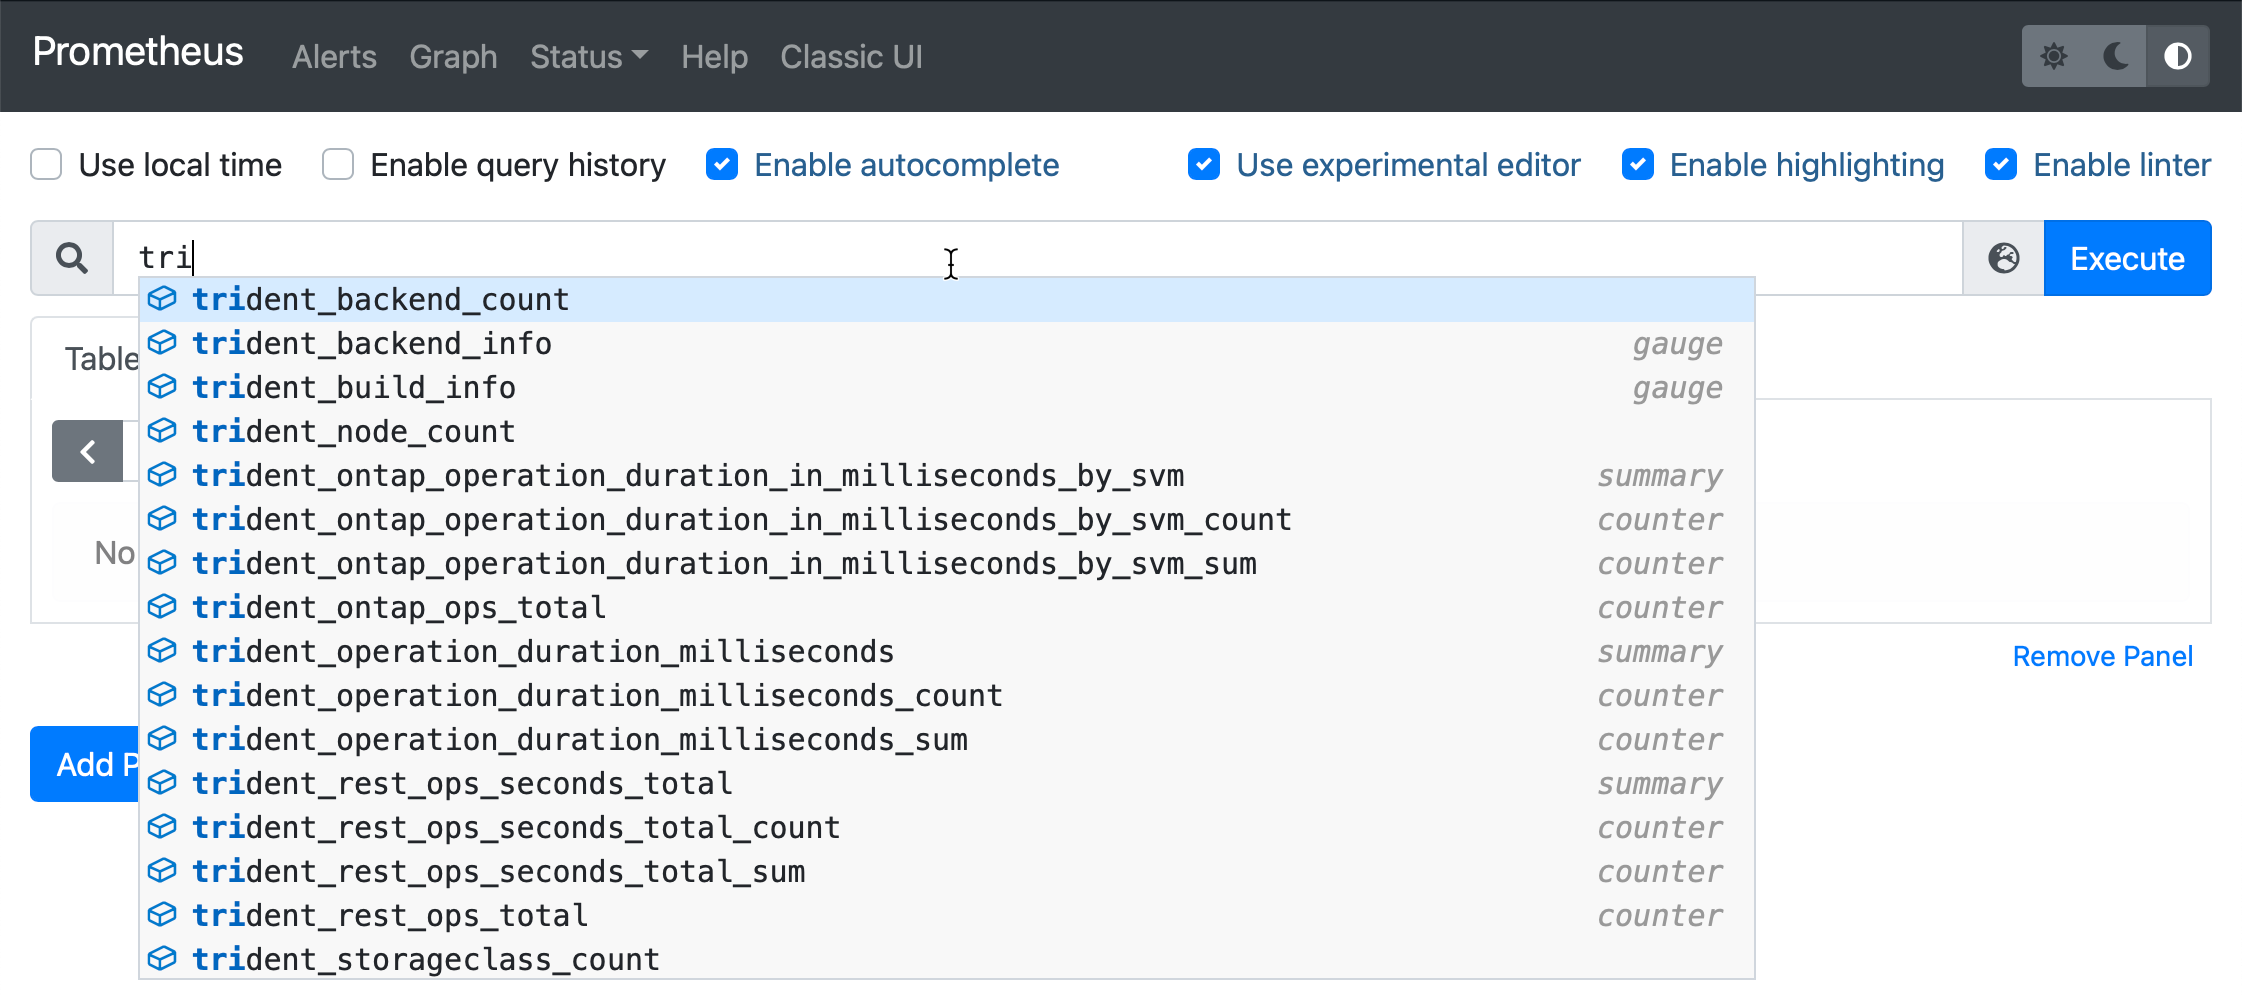The image size is (2242, 996).
Task: Enable the Use local time checkbox
Action: 46,164
